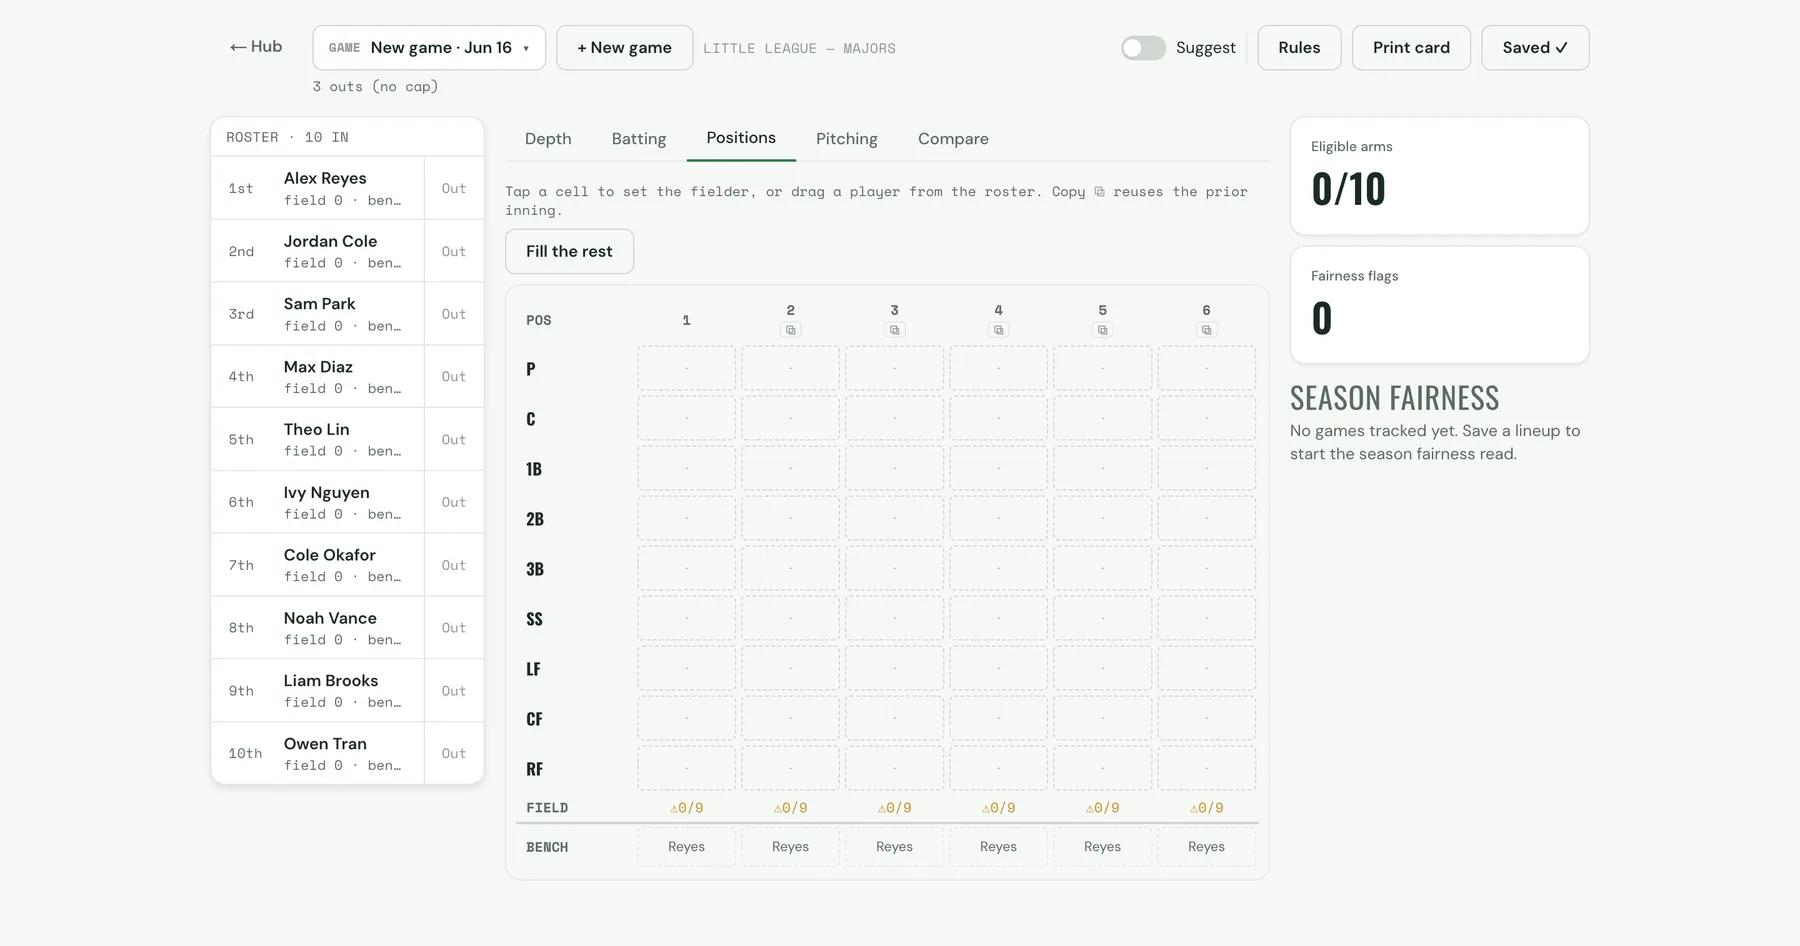Copy prior inning into inning 5
Screen dimensions: 1800x946
(x=1102, y=330)
